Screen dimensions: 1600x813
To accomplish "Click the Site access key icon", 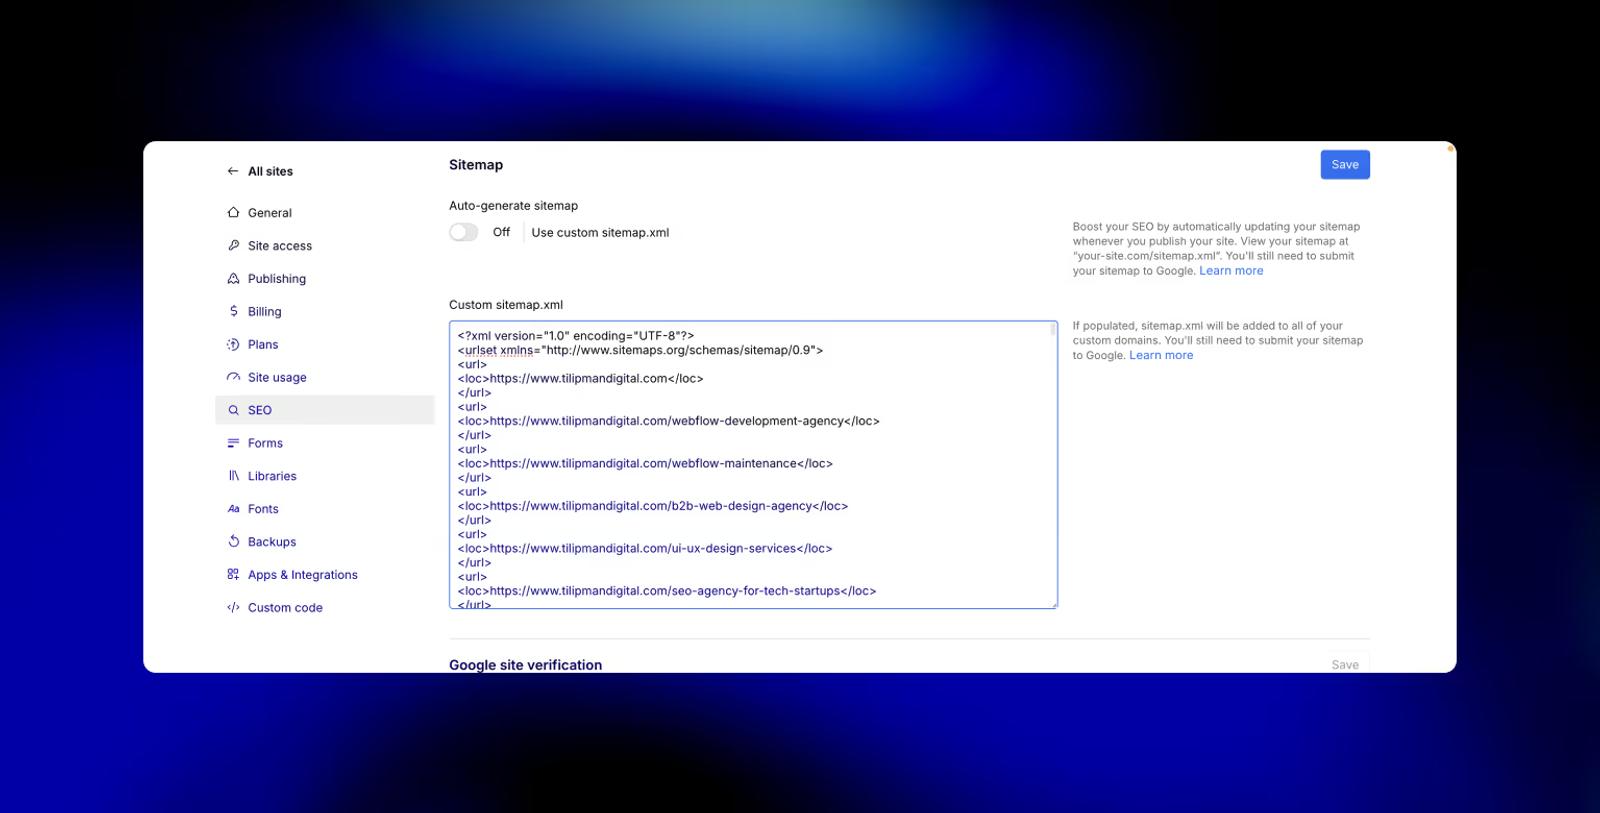I will click(233, 245).
